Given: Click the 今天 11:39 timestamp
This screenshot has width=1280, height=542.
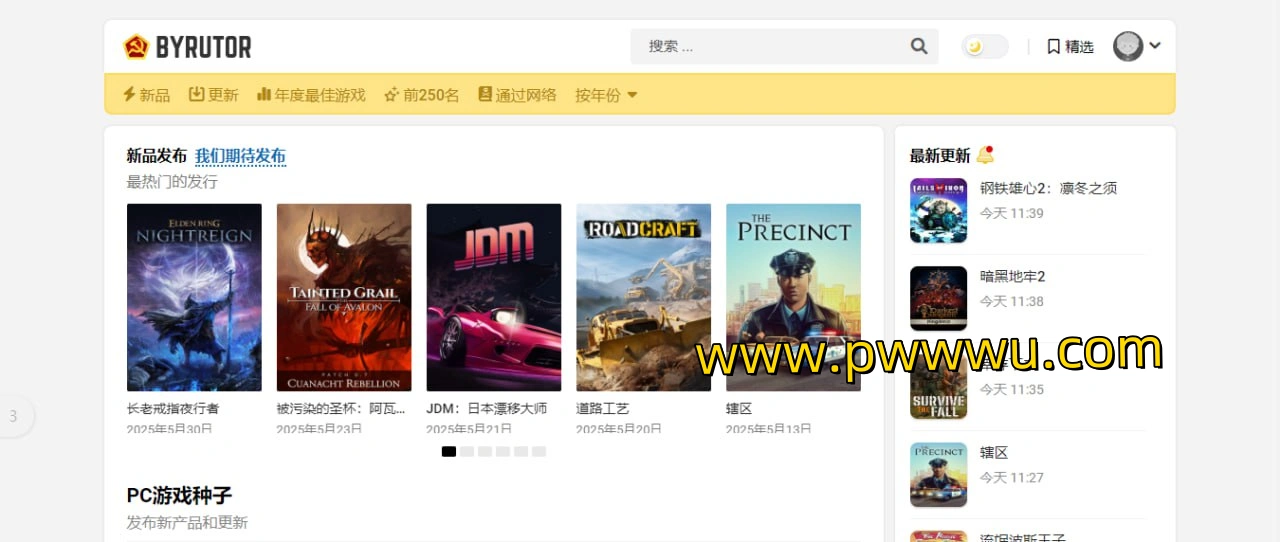Looking at the screenshot, I should (x=1012, y=213).
